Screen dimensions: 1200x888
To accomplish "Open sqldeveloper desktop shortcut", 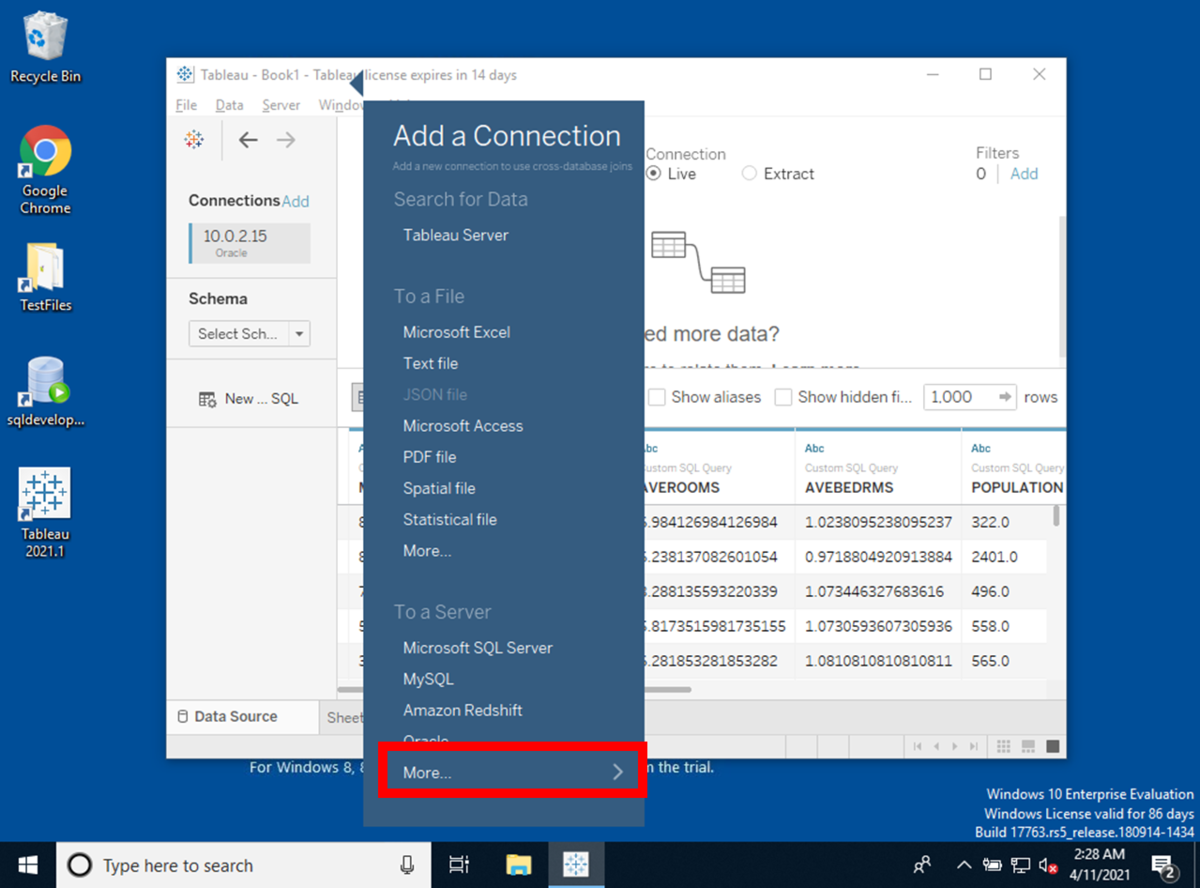I will [45, 392].
